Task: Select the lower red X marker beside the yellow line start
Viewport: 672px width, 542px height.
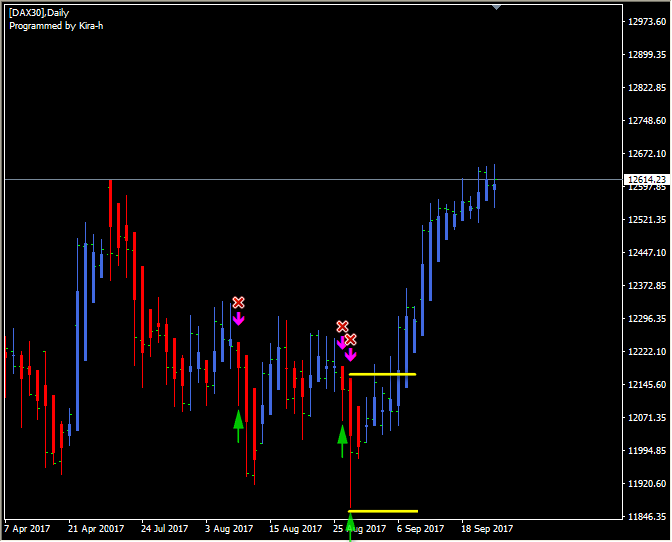Action: (350, 340)
